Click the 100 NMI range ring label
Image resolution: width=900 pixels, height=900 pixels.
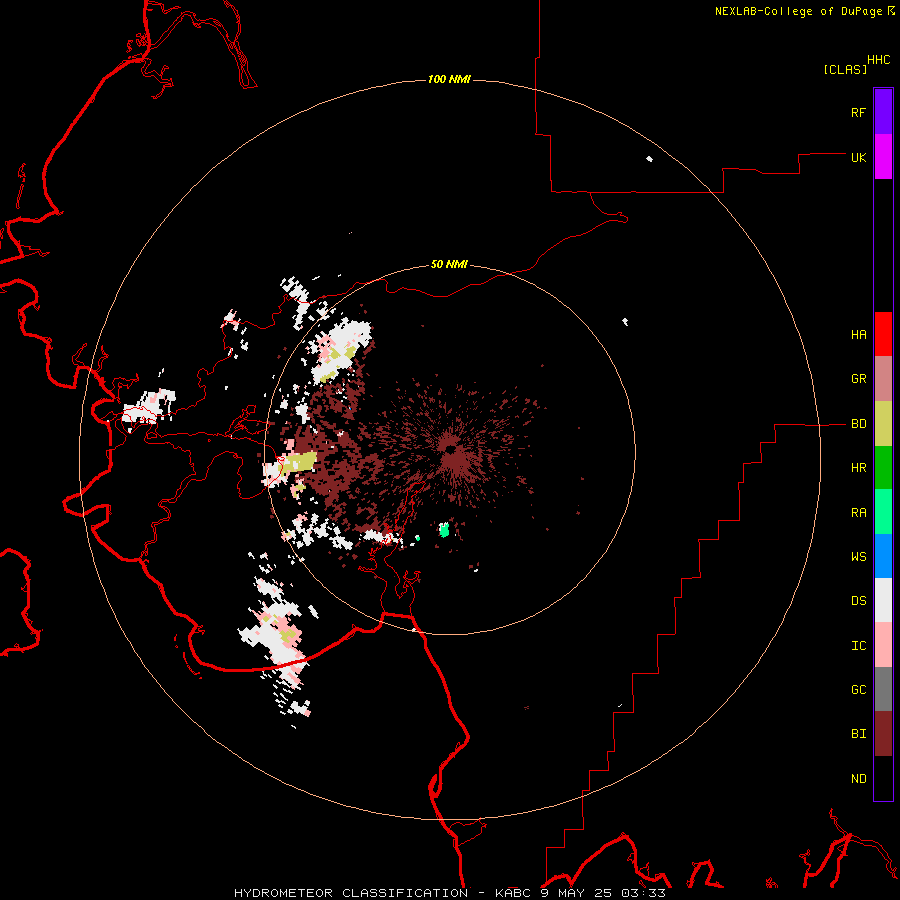coord(449,79)
